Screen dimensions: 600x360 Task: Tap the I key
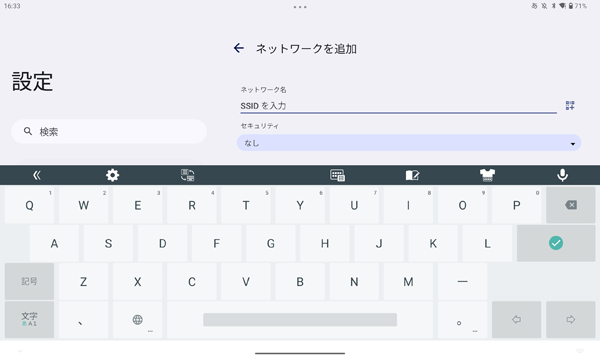(408, 205)
